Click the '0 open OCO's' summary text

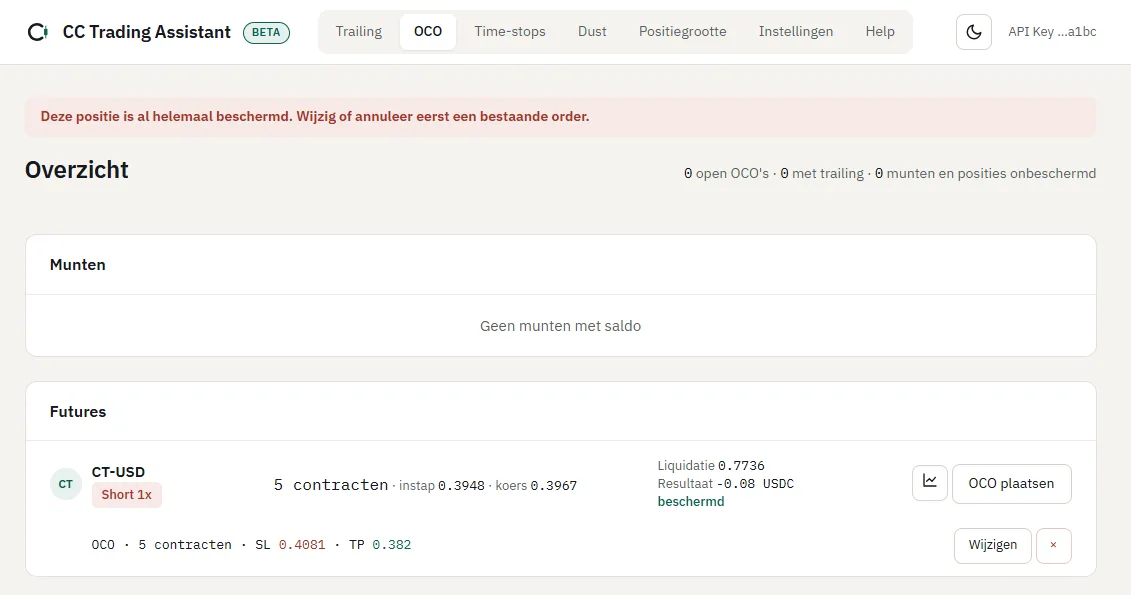(726, 174)
